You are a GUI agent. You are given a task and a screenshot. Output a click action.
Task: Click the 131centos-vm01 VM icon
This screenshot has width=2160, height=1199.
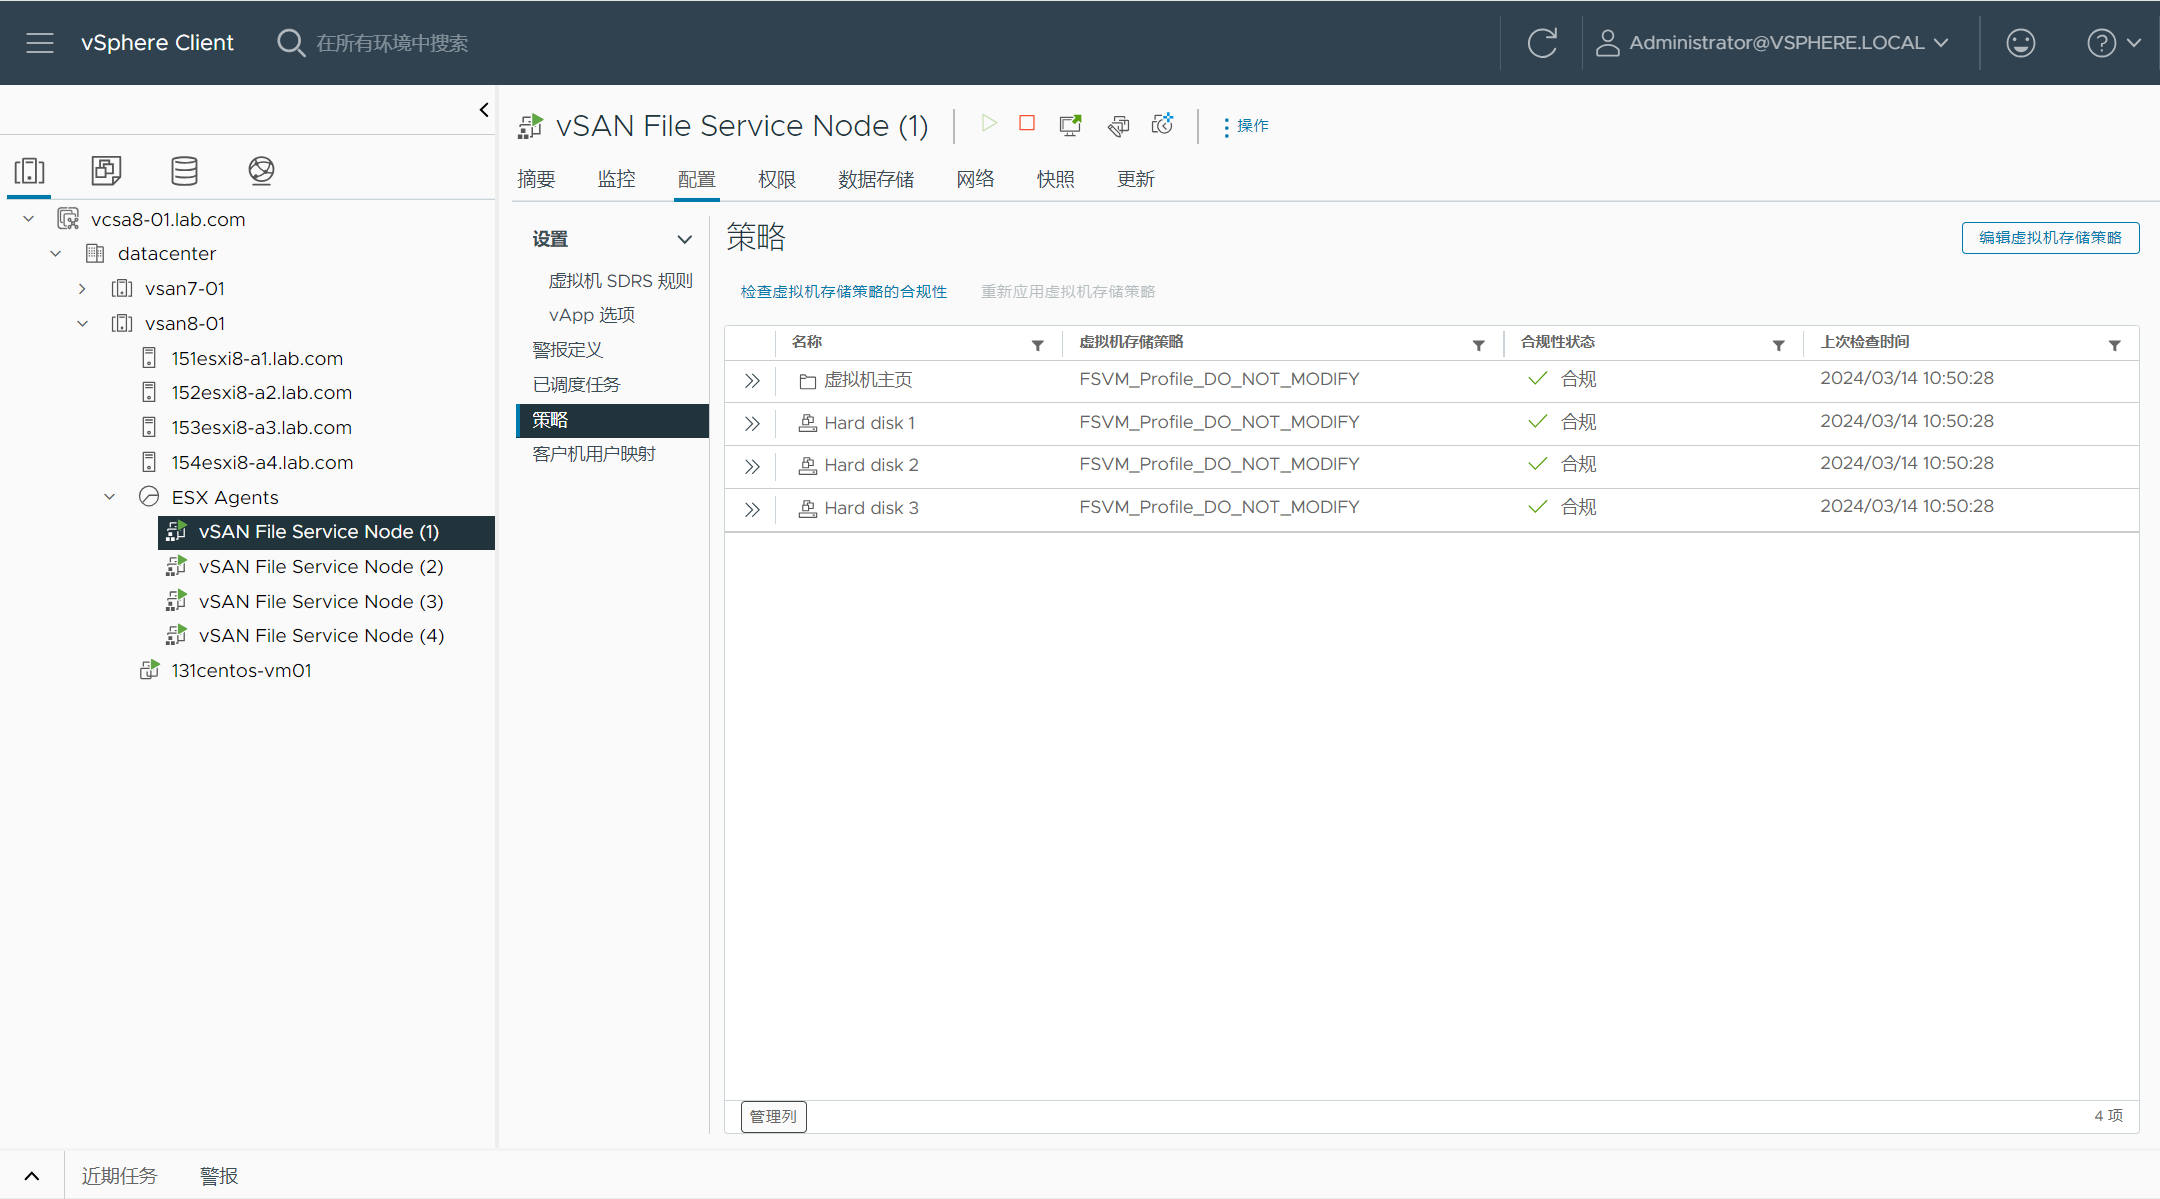click(149, 670)
